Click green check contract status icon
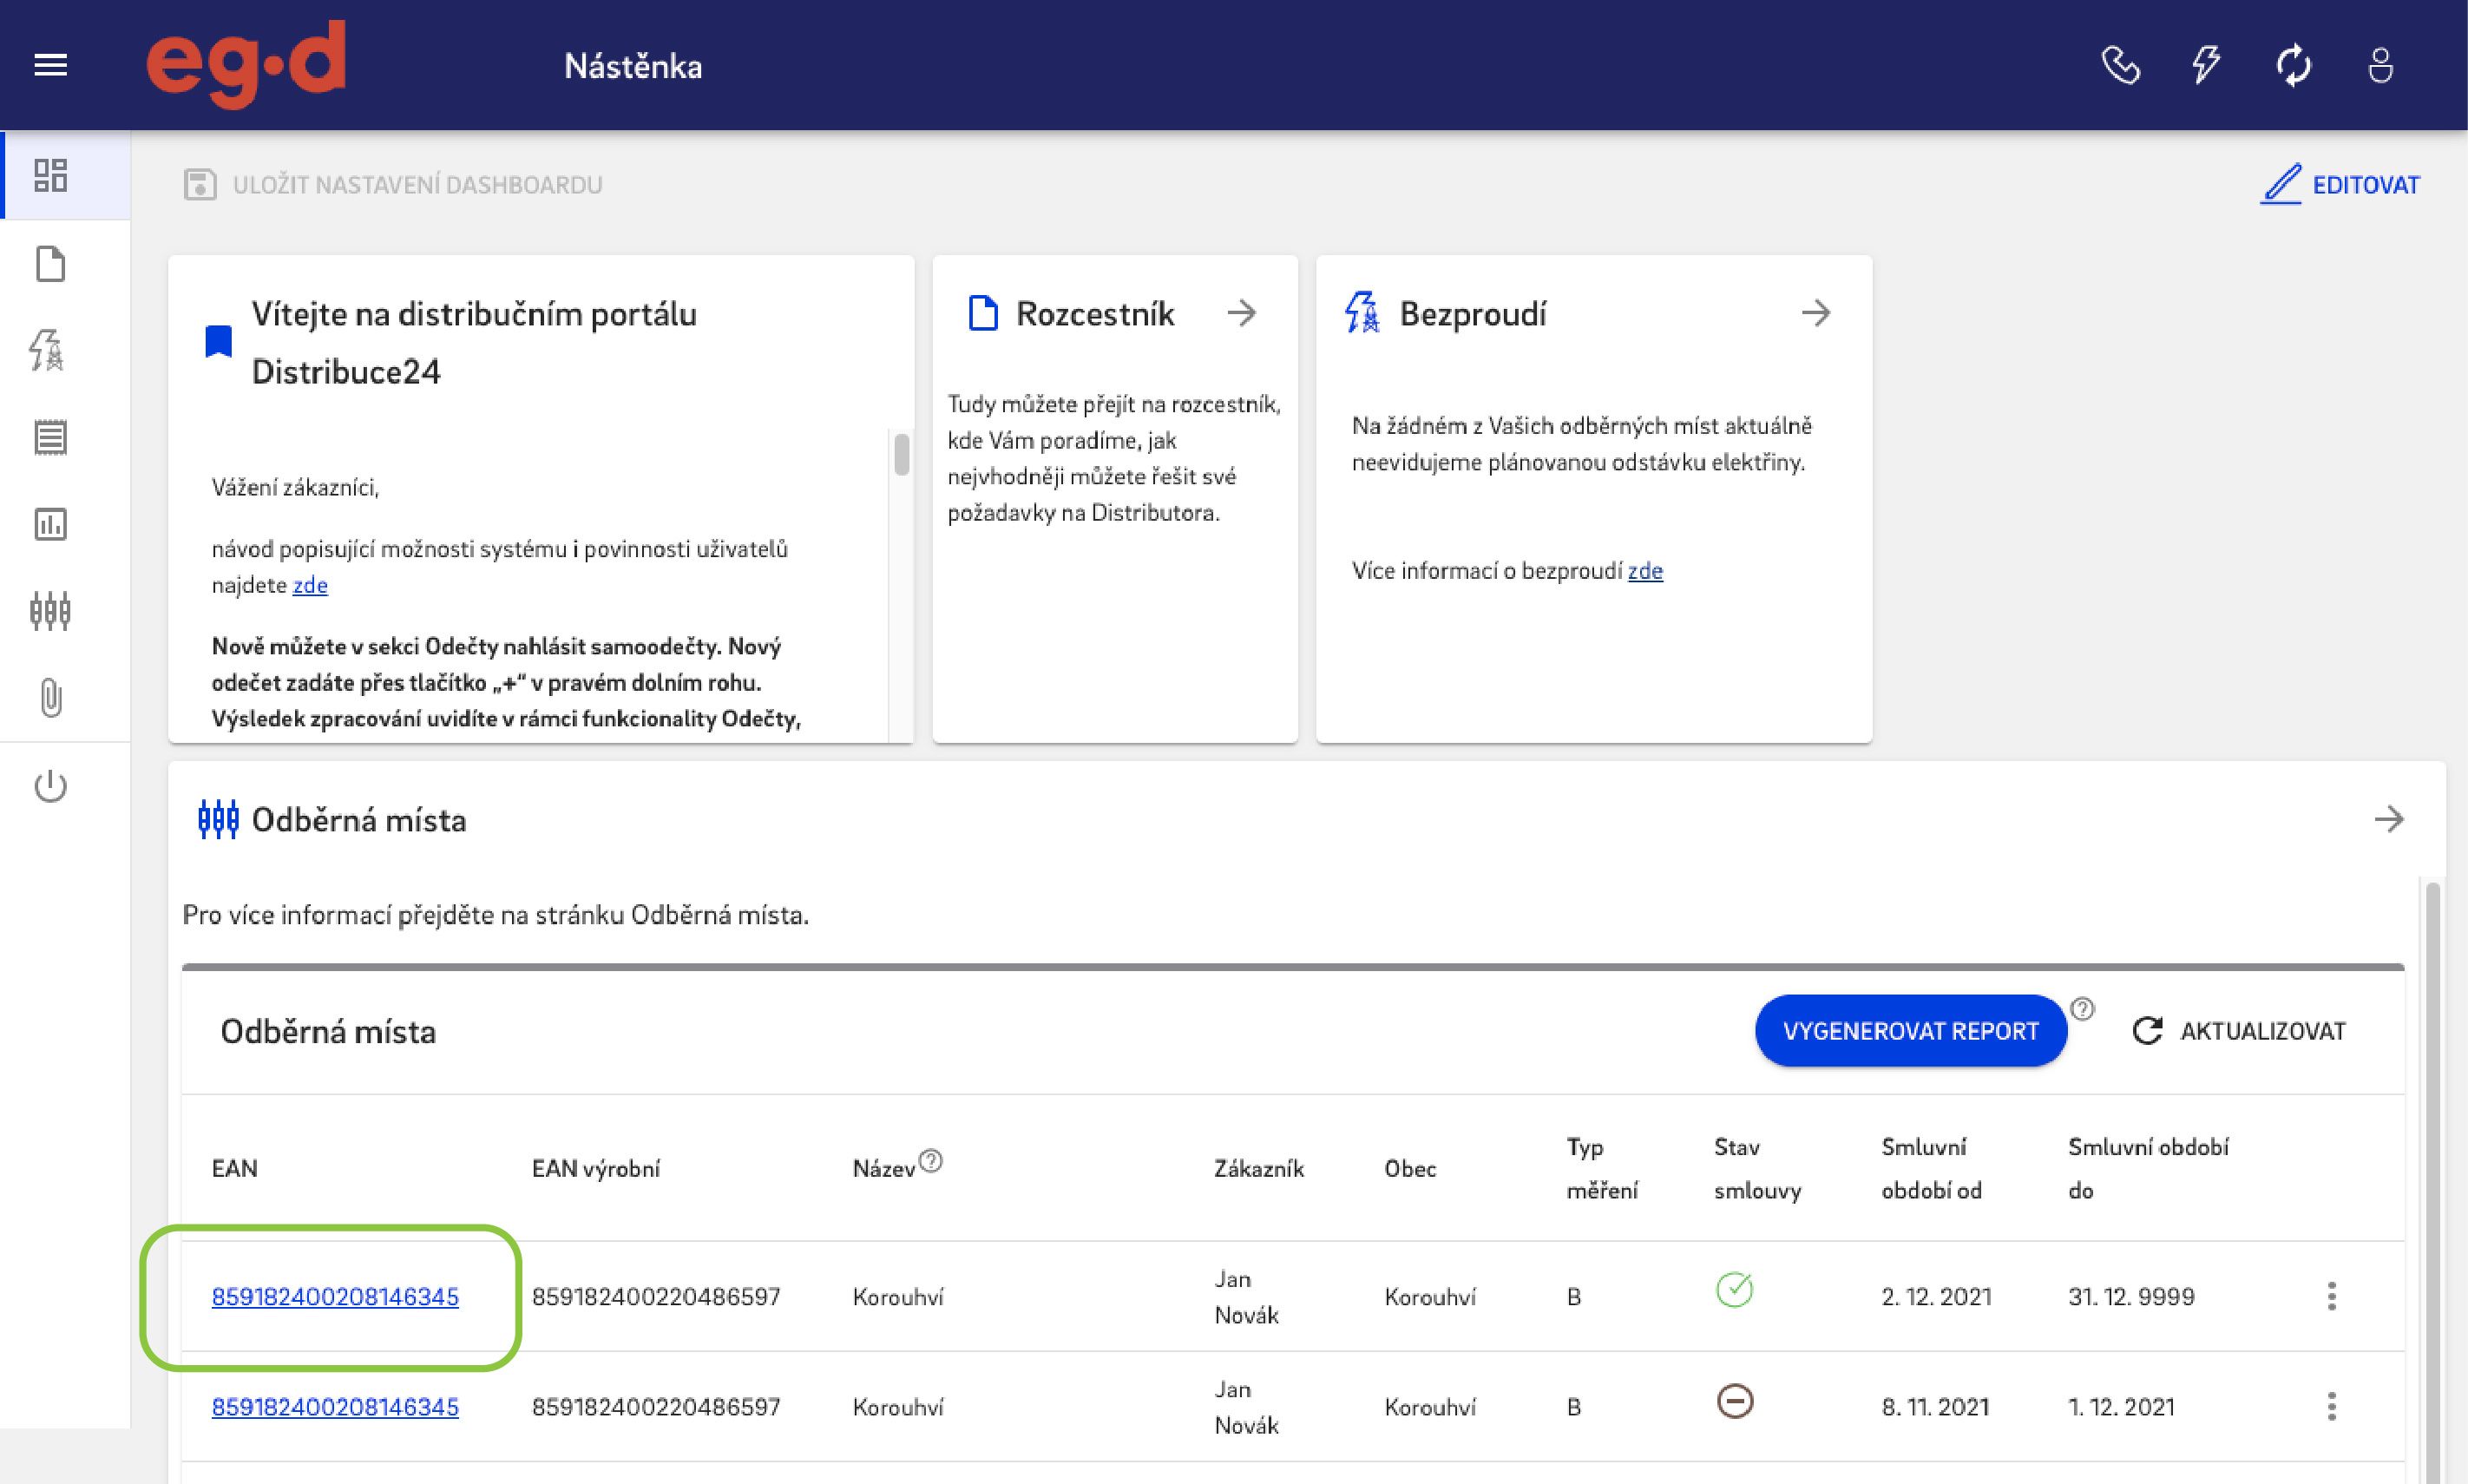 1734,1289
